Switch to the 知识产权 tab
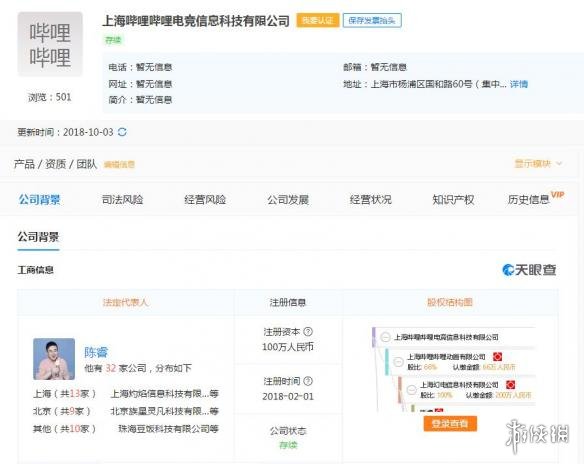This screenshot has width=584, height=464. coord(453,200)
